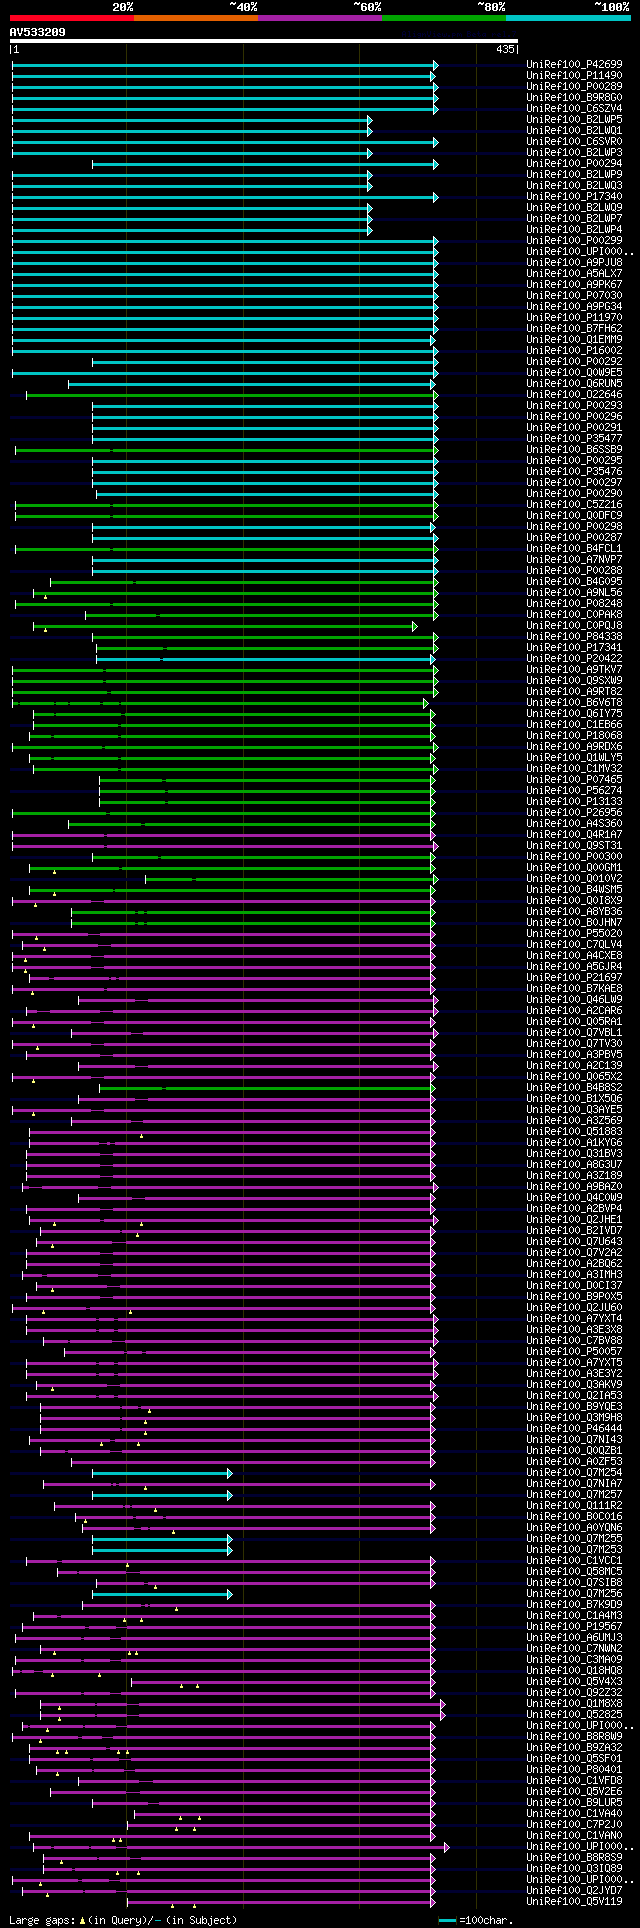Click label UniRef100_P00287
Viewport: 640px width, 1928px height.
tap(574, 538)
